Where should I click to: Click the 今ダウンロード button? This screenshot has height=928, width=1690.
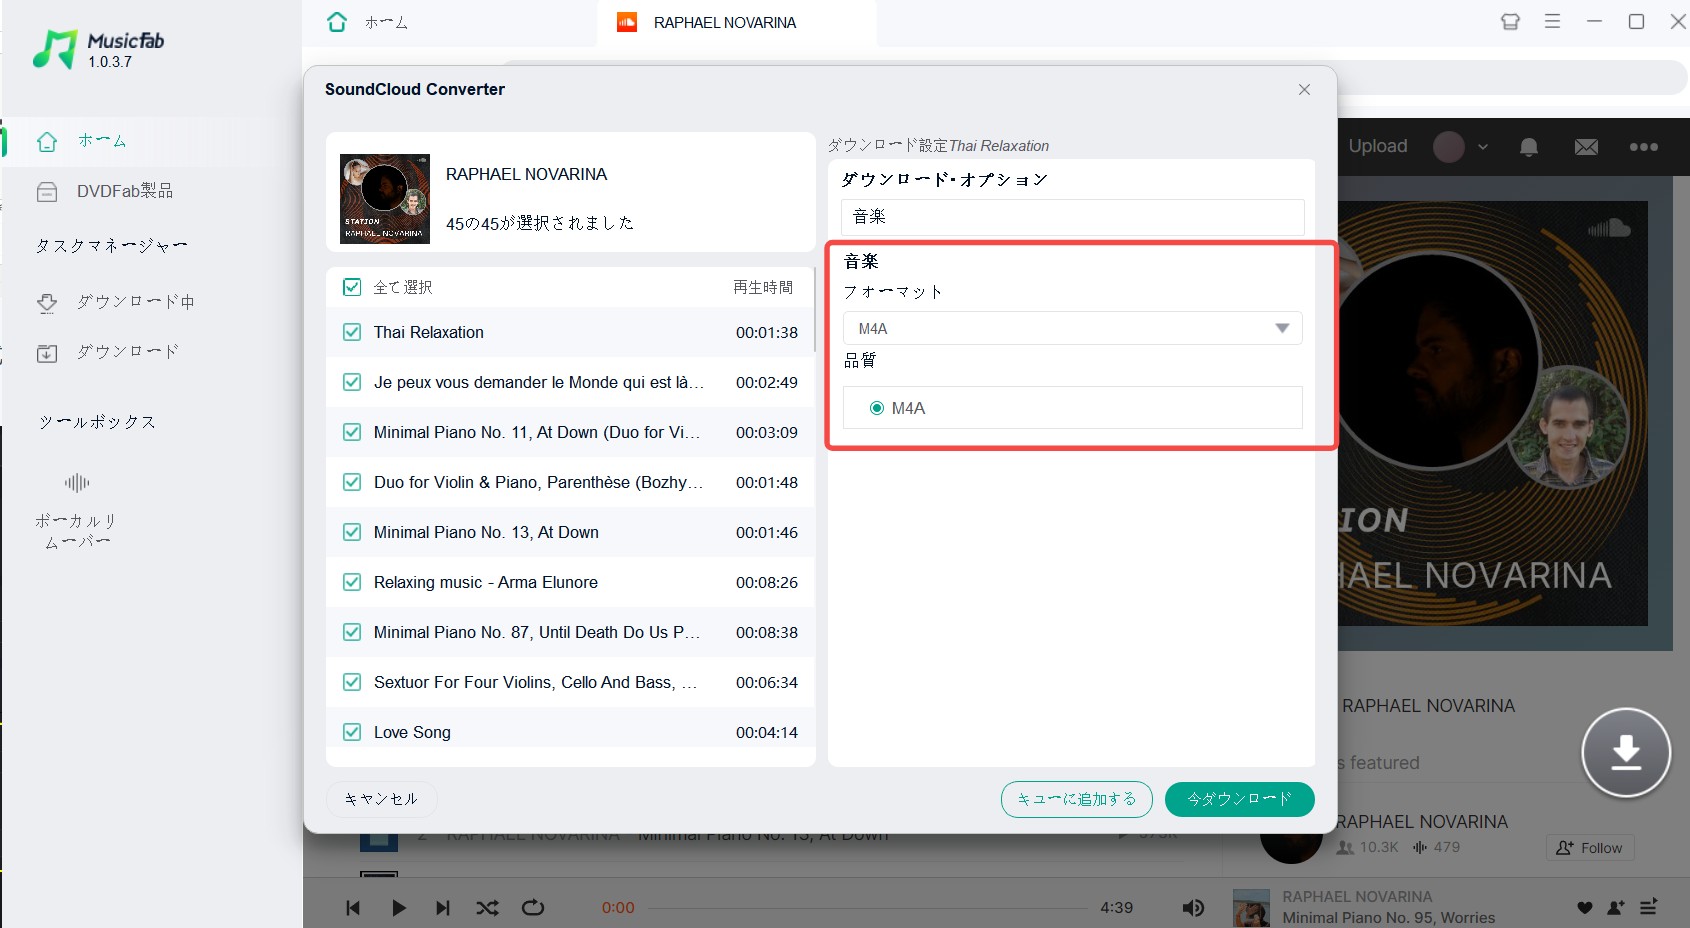[1240, 799]
